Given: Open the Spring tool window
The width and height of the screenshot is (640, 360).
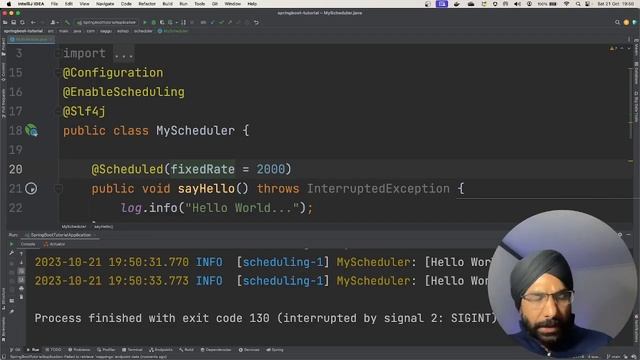Looking at the screenshot, I should tap(275, 350).
